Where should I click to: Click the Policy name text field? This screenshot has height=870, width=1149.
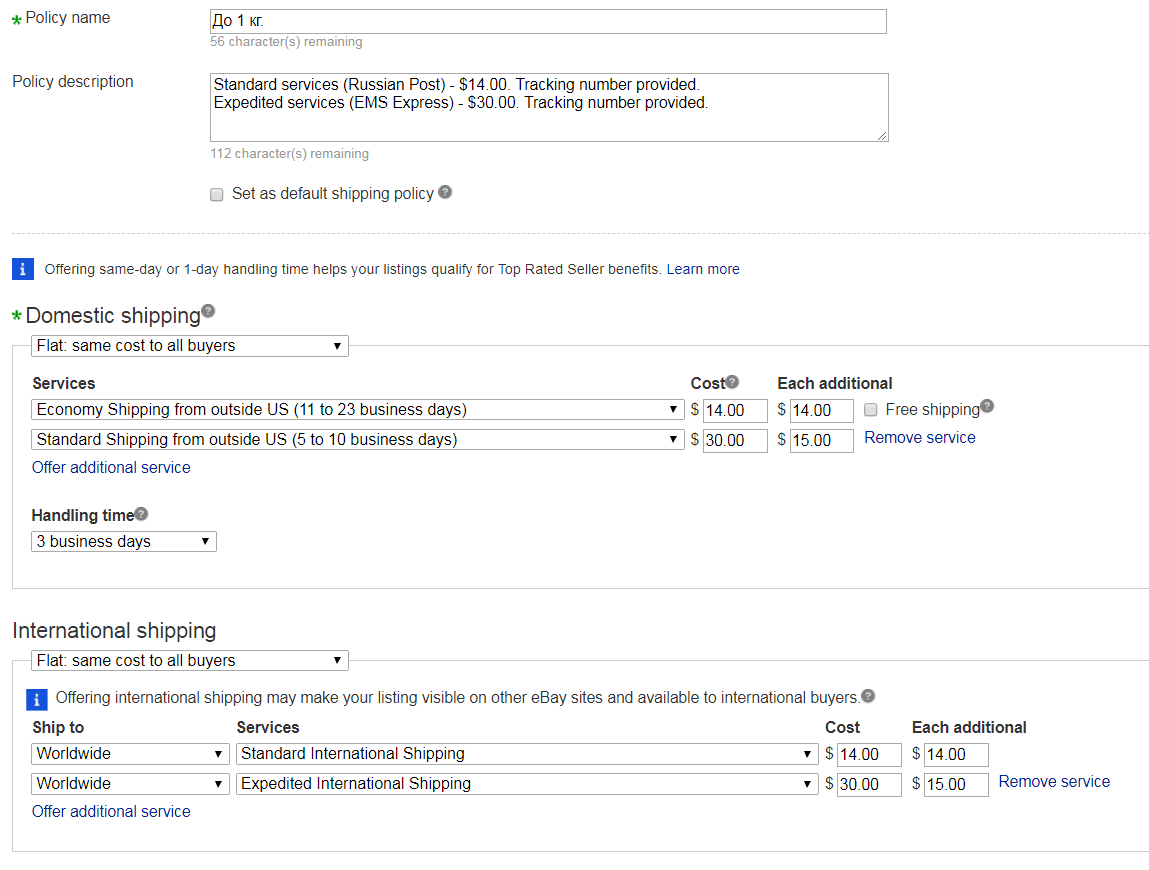(548, 21)
